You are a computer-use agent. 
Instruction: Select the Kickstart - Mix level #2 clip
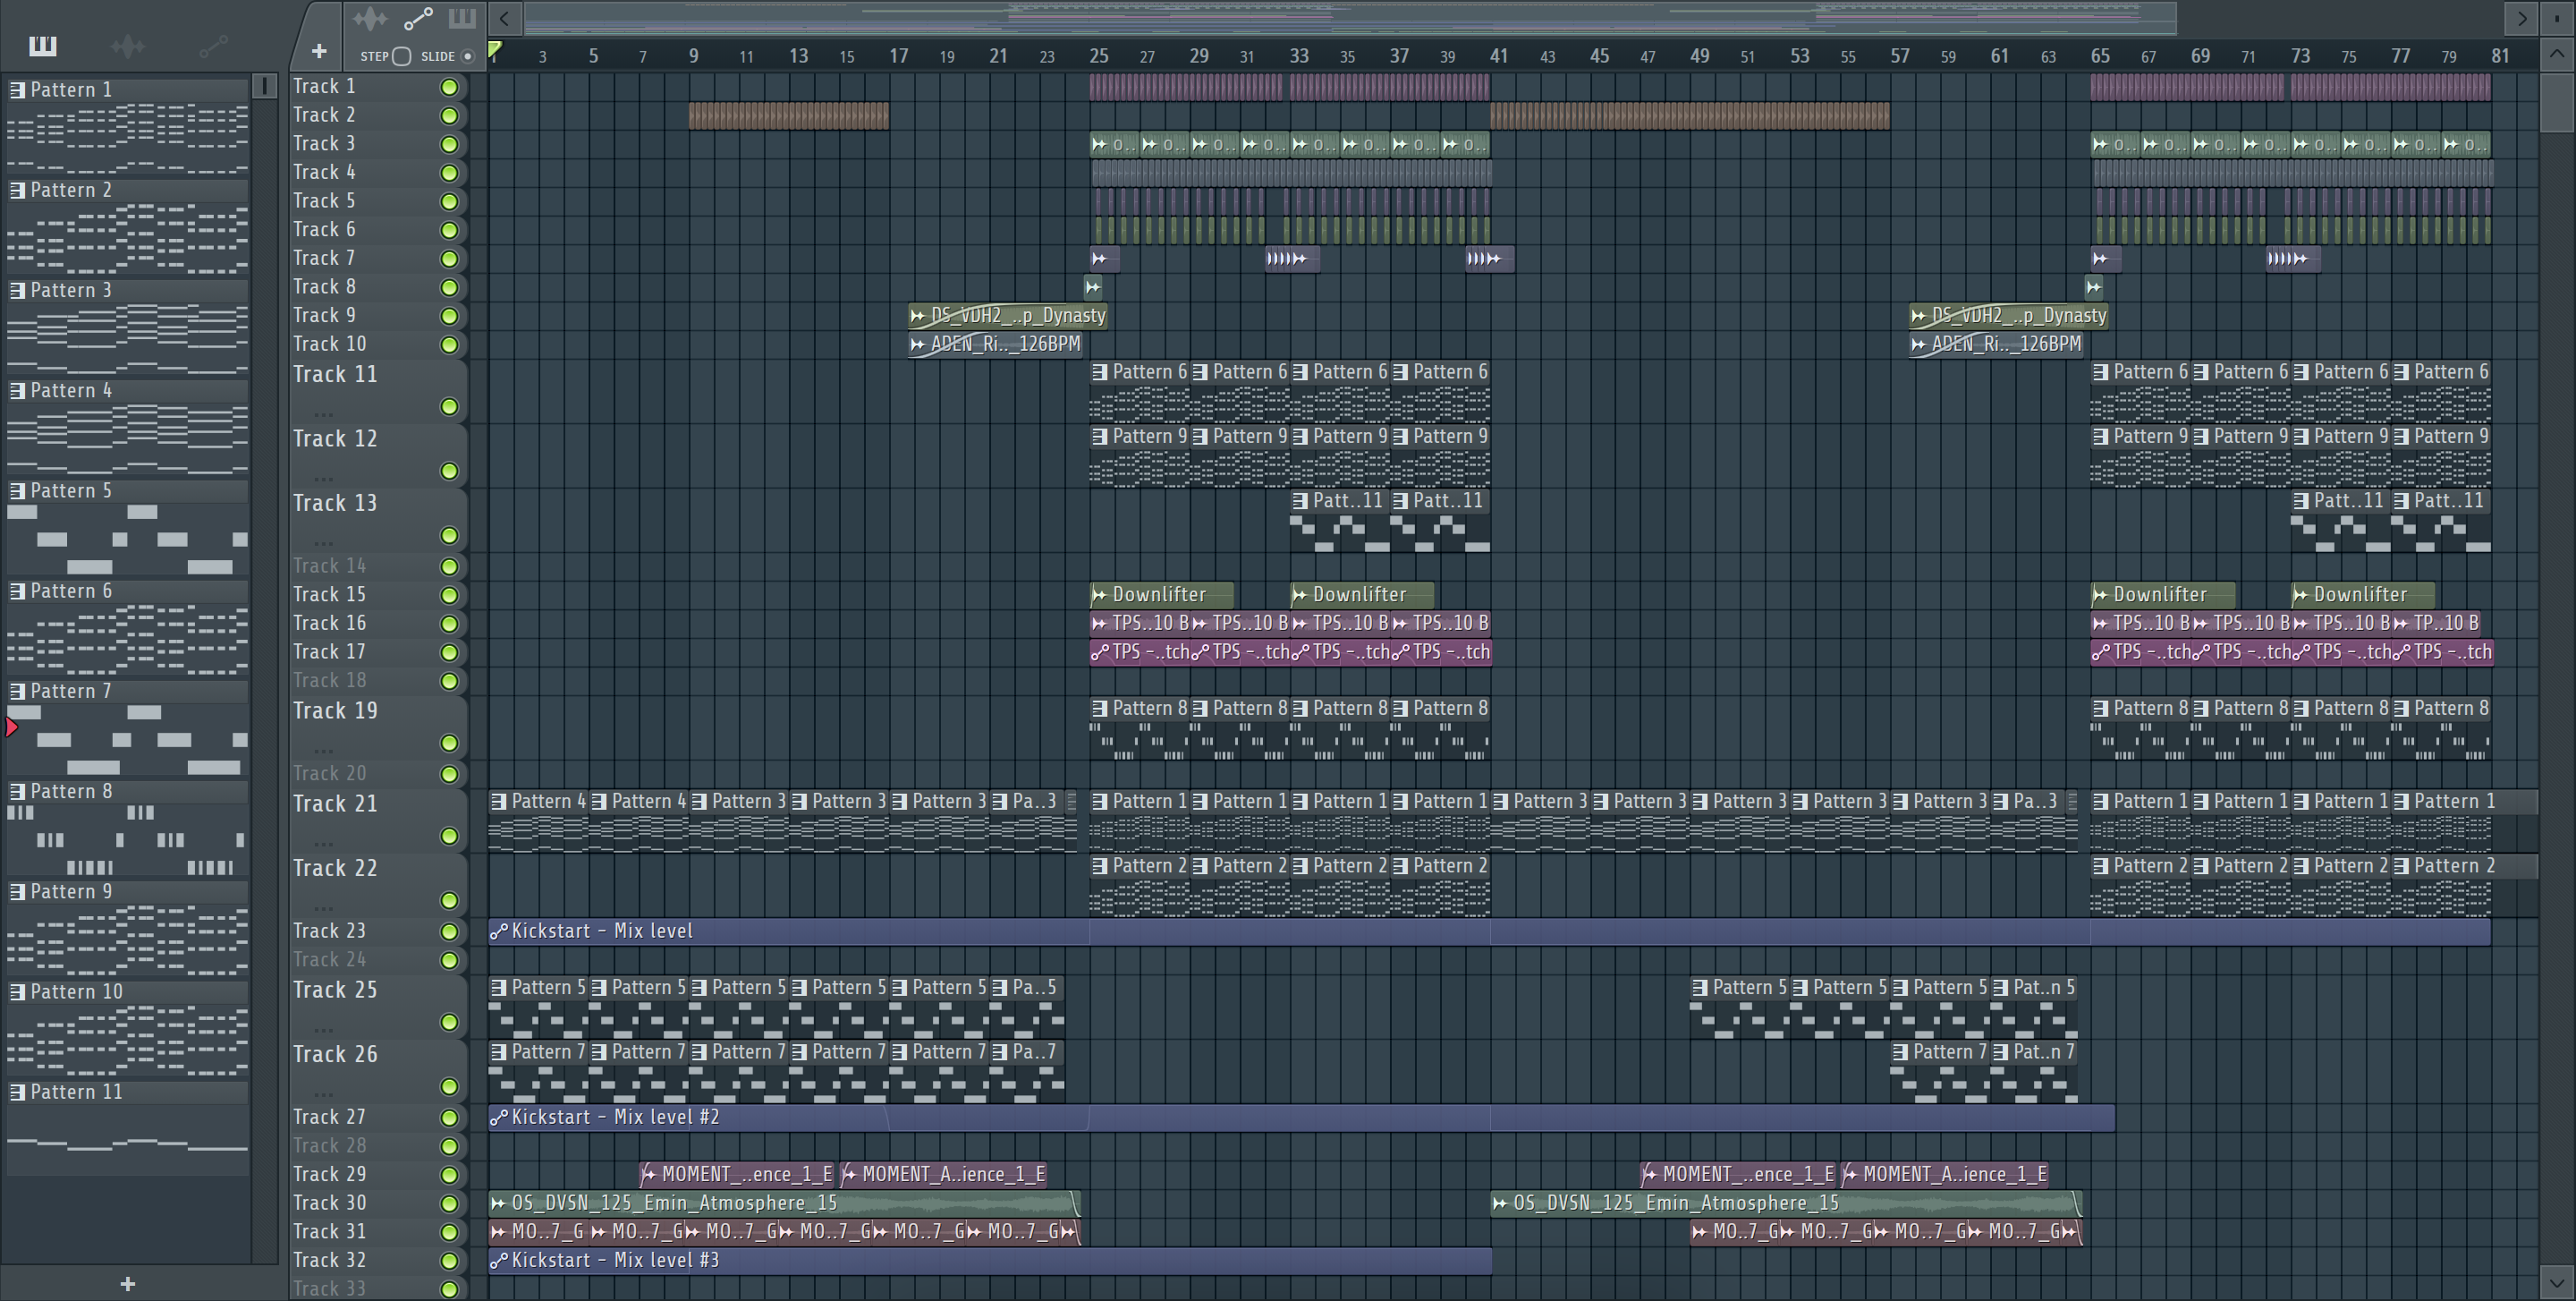(616, 1117)
